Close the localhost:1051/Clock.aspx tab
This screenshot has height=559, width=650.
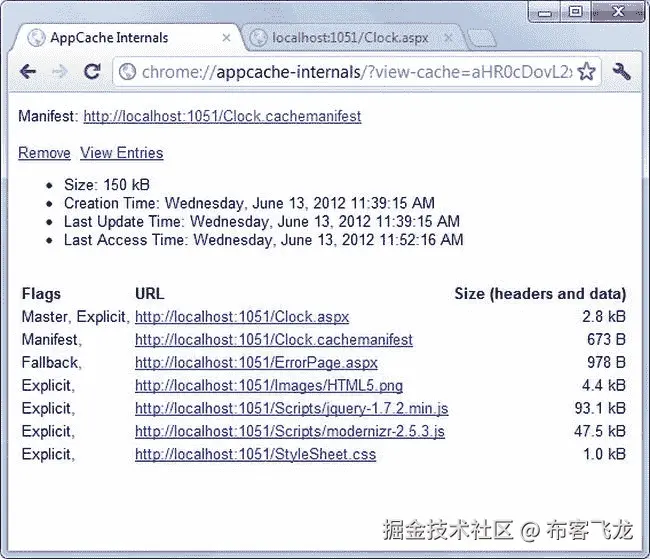click(x=448, y=38)
